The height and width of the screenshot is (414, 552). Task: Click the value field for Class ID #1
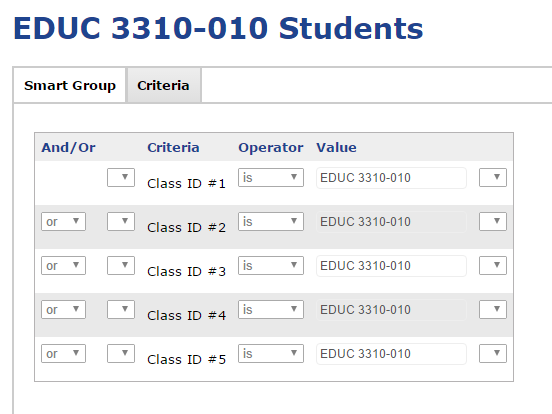tap(391, 178)
